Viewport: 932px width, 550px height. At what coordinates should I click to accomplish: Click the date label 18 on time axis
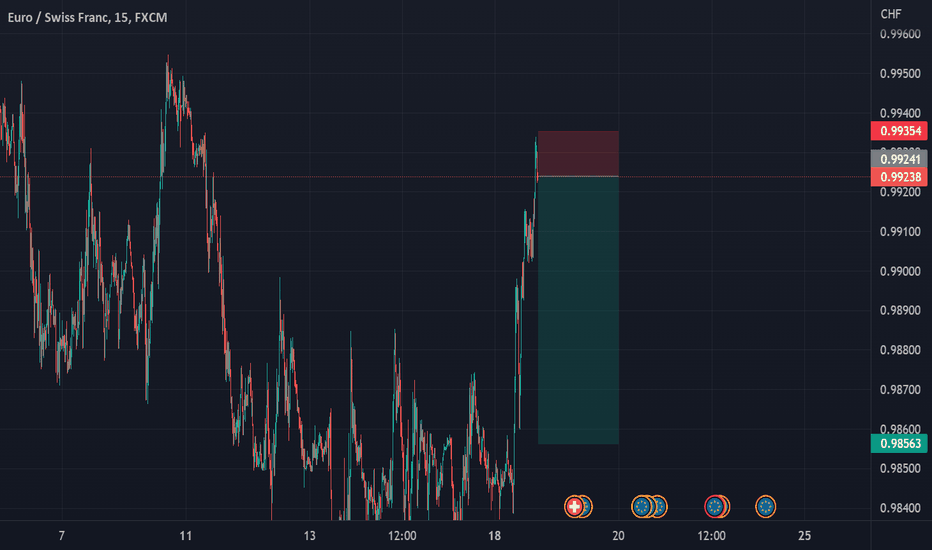(495, 536)
